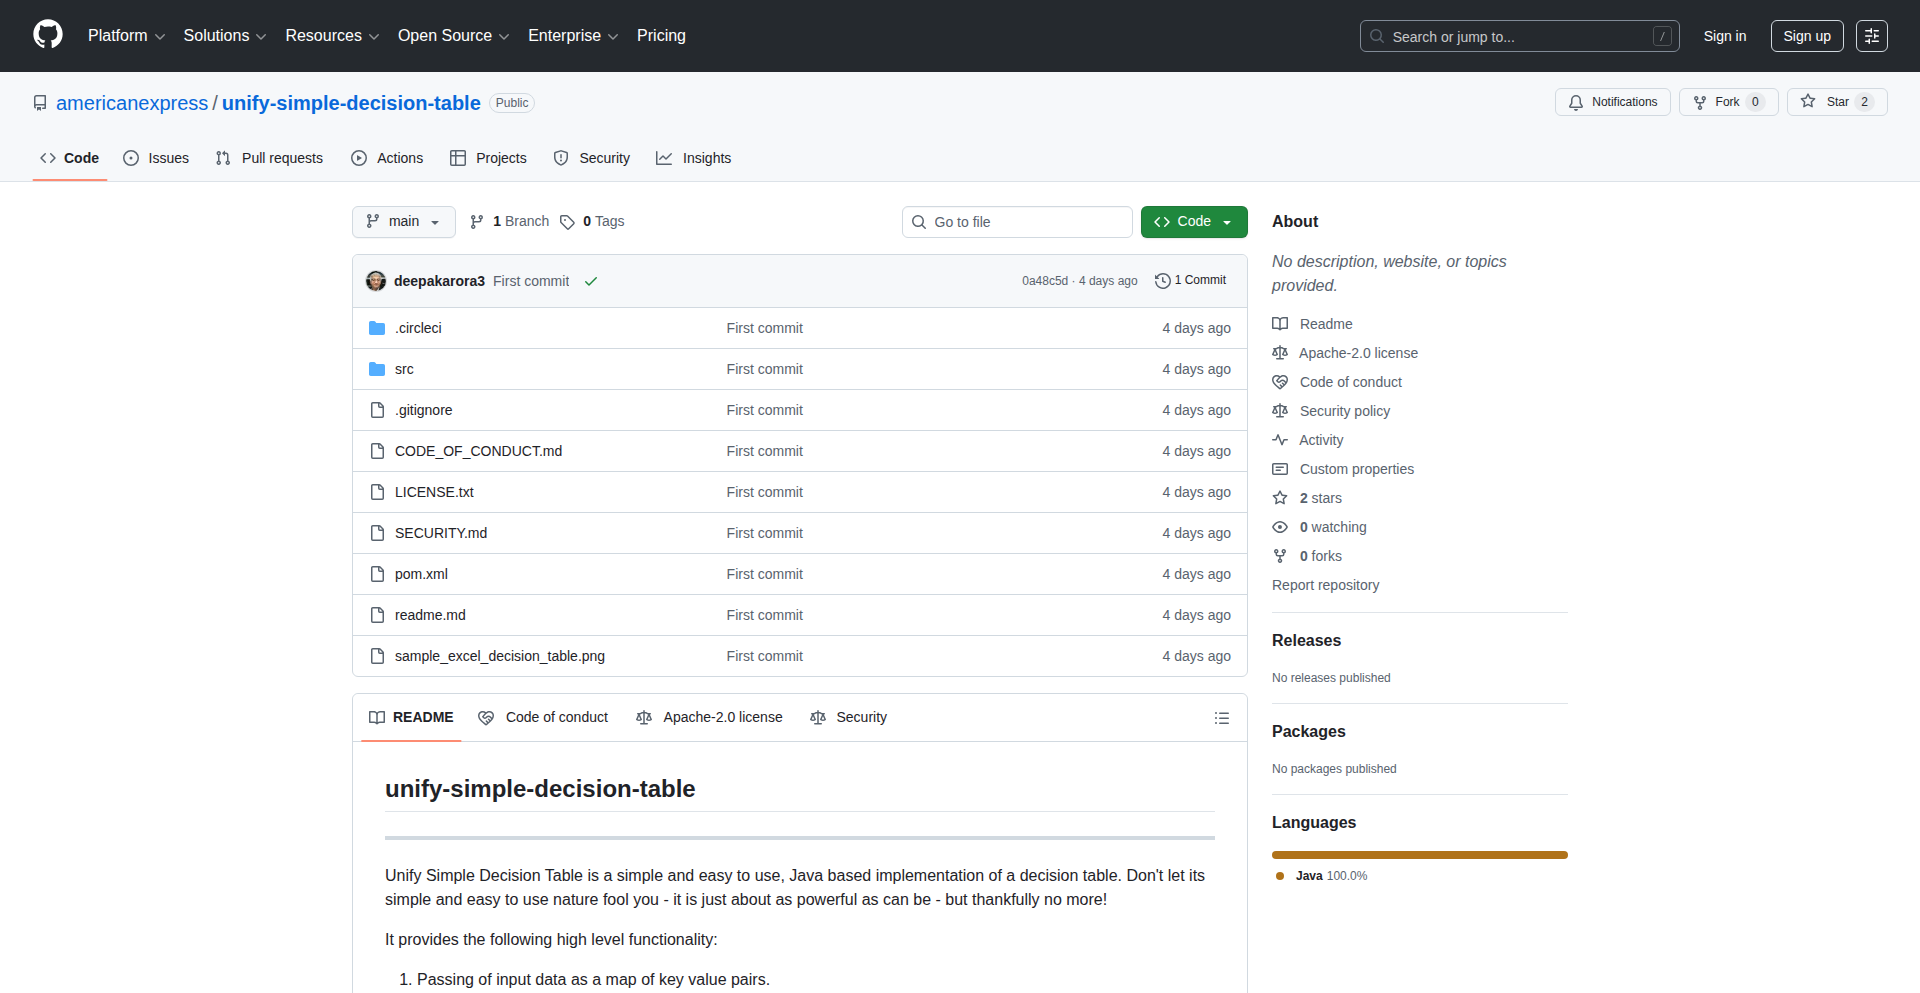Click the Sign up button

(1806, 35)
